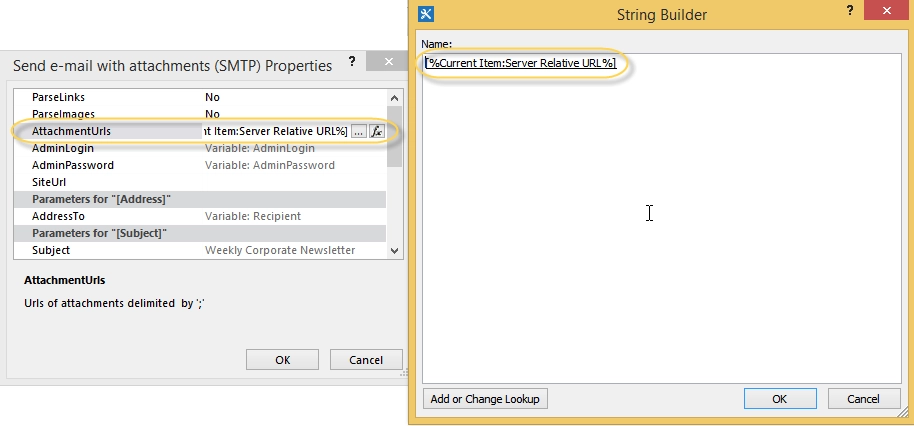Select the Subject property

pos(51,250)
